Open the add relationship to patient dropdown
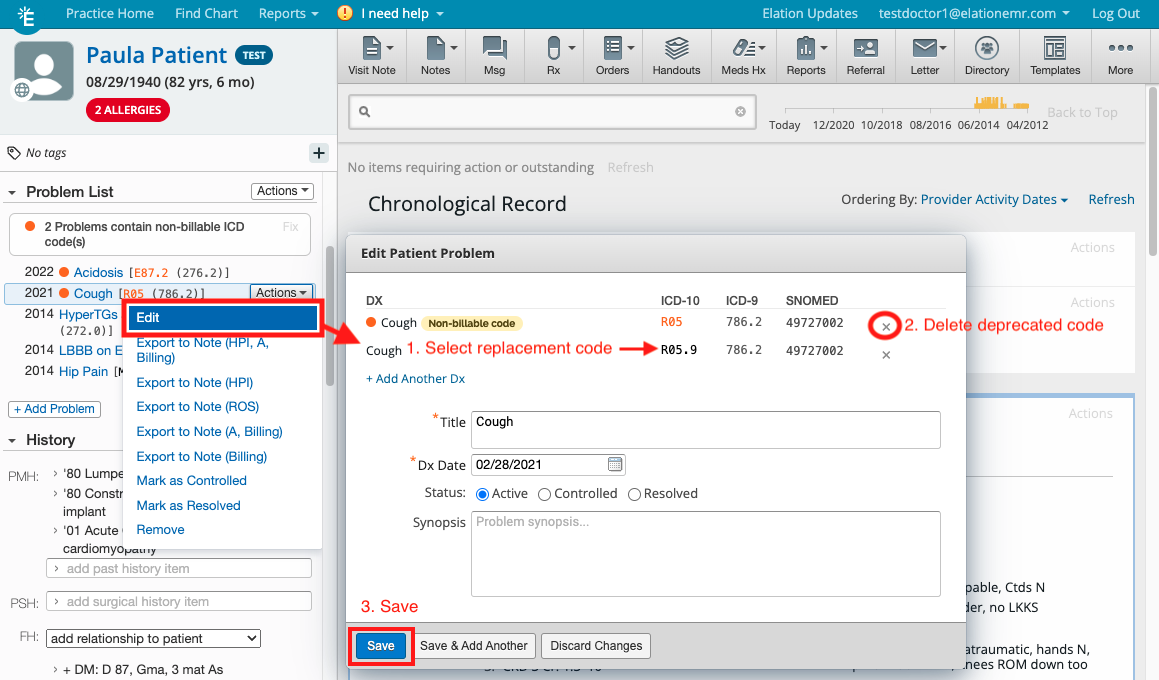The width and height of the screenshot is (1159, 680). (x=152, y=638)
